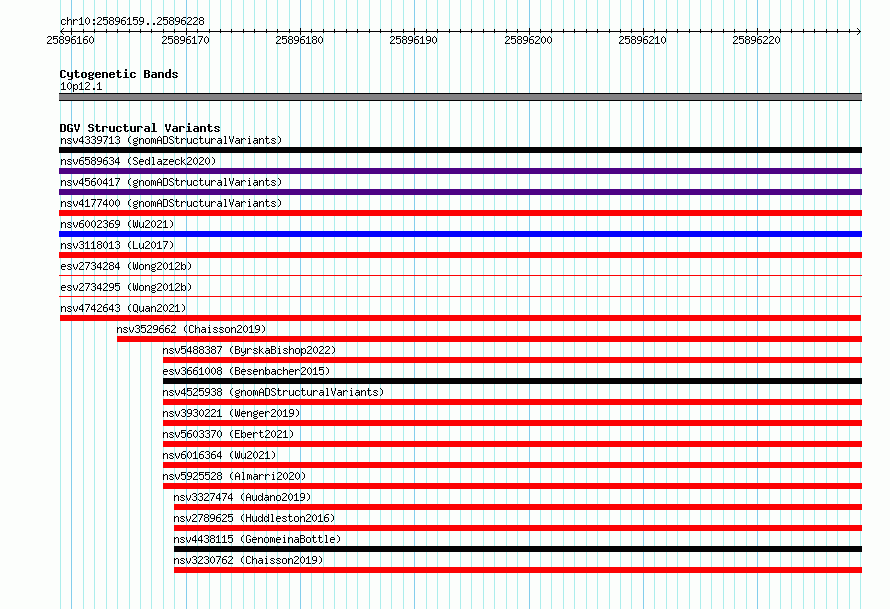Screen dimensions: 890x609
Task: Open nsv6589634 (Sedlazeck2020) variant label
Action: tap(138, 161)
